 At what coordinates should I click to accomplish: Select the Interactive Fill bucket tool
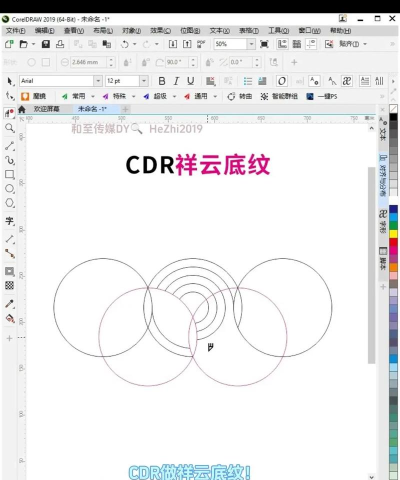tap(10, 319)
